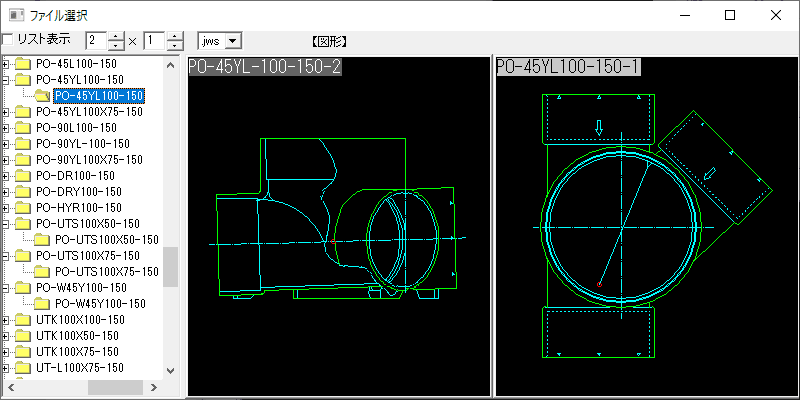800x400 pixels.
Task: Increase the column count spinner value
Action: 117,36
